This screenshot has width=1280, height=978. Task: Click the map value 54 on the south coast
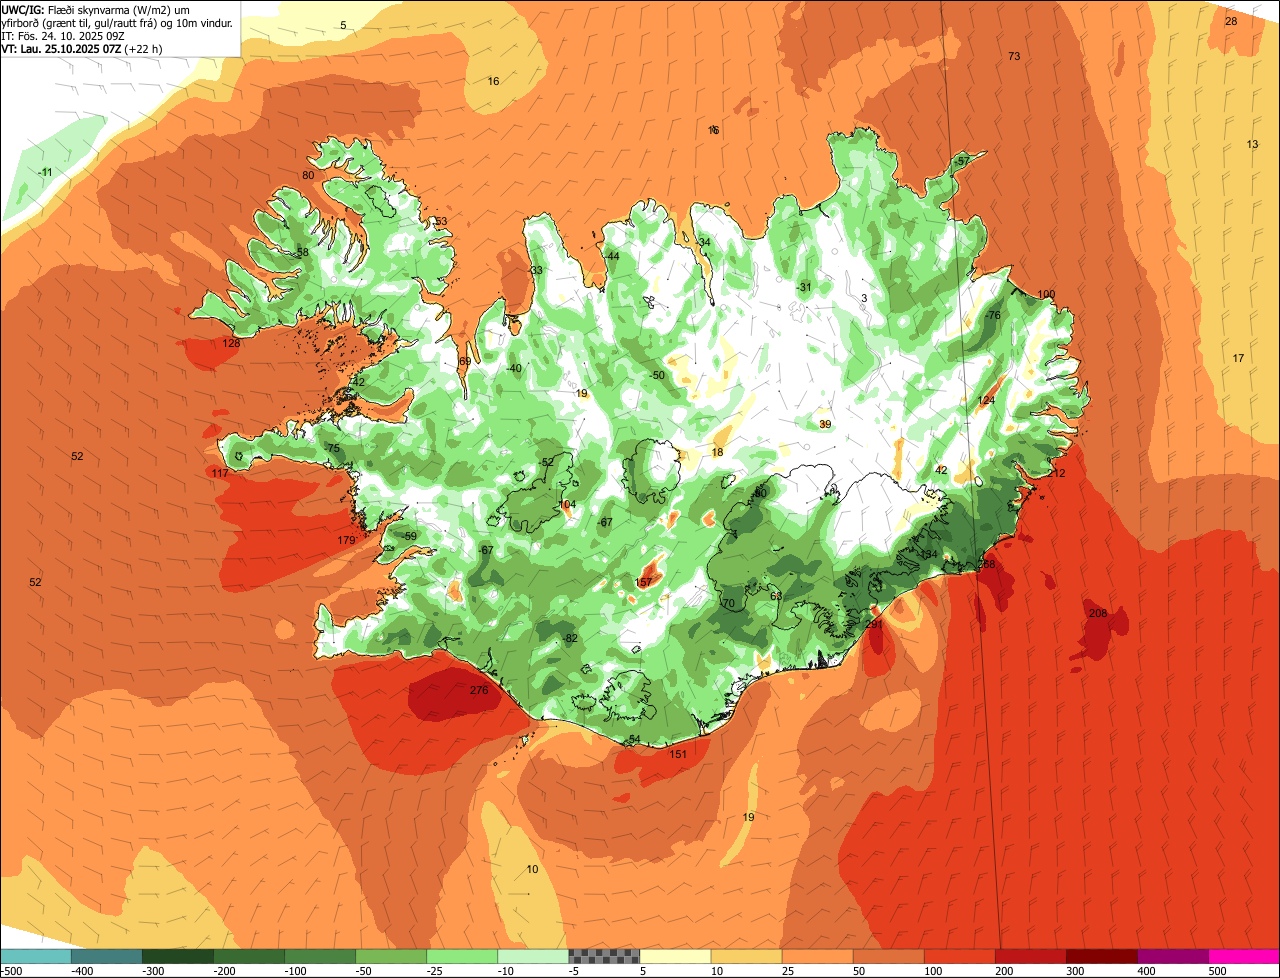[x=634, y=740]
